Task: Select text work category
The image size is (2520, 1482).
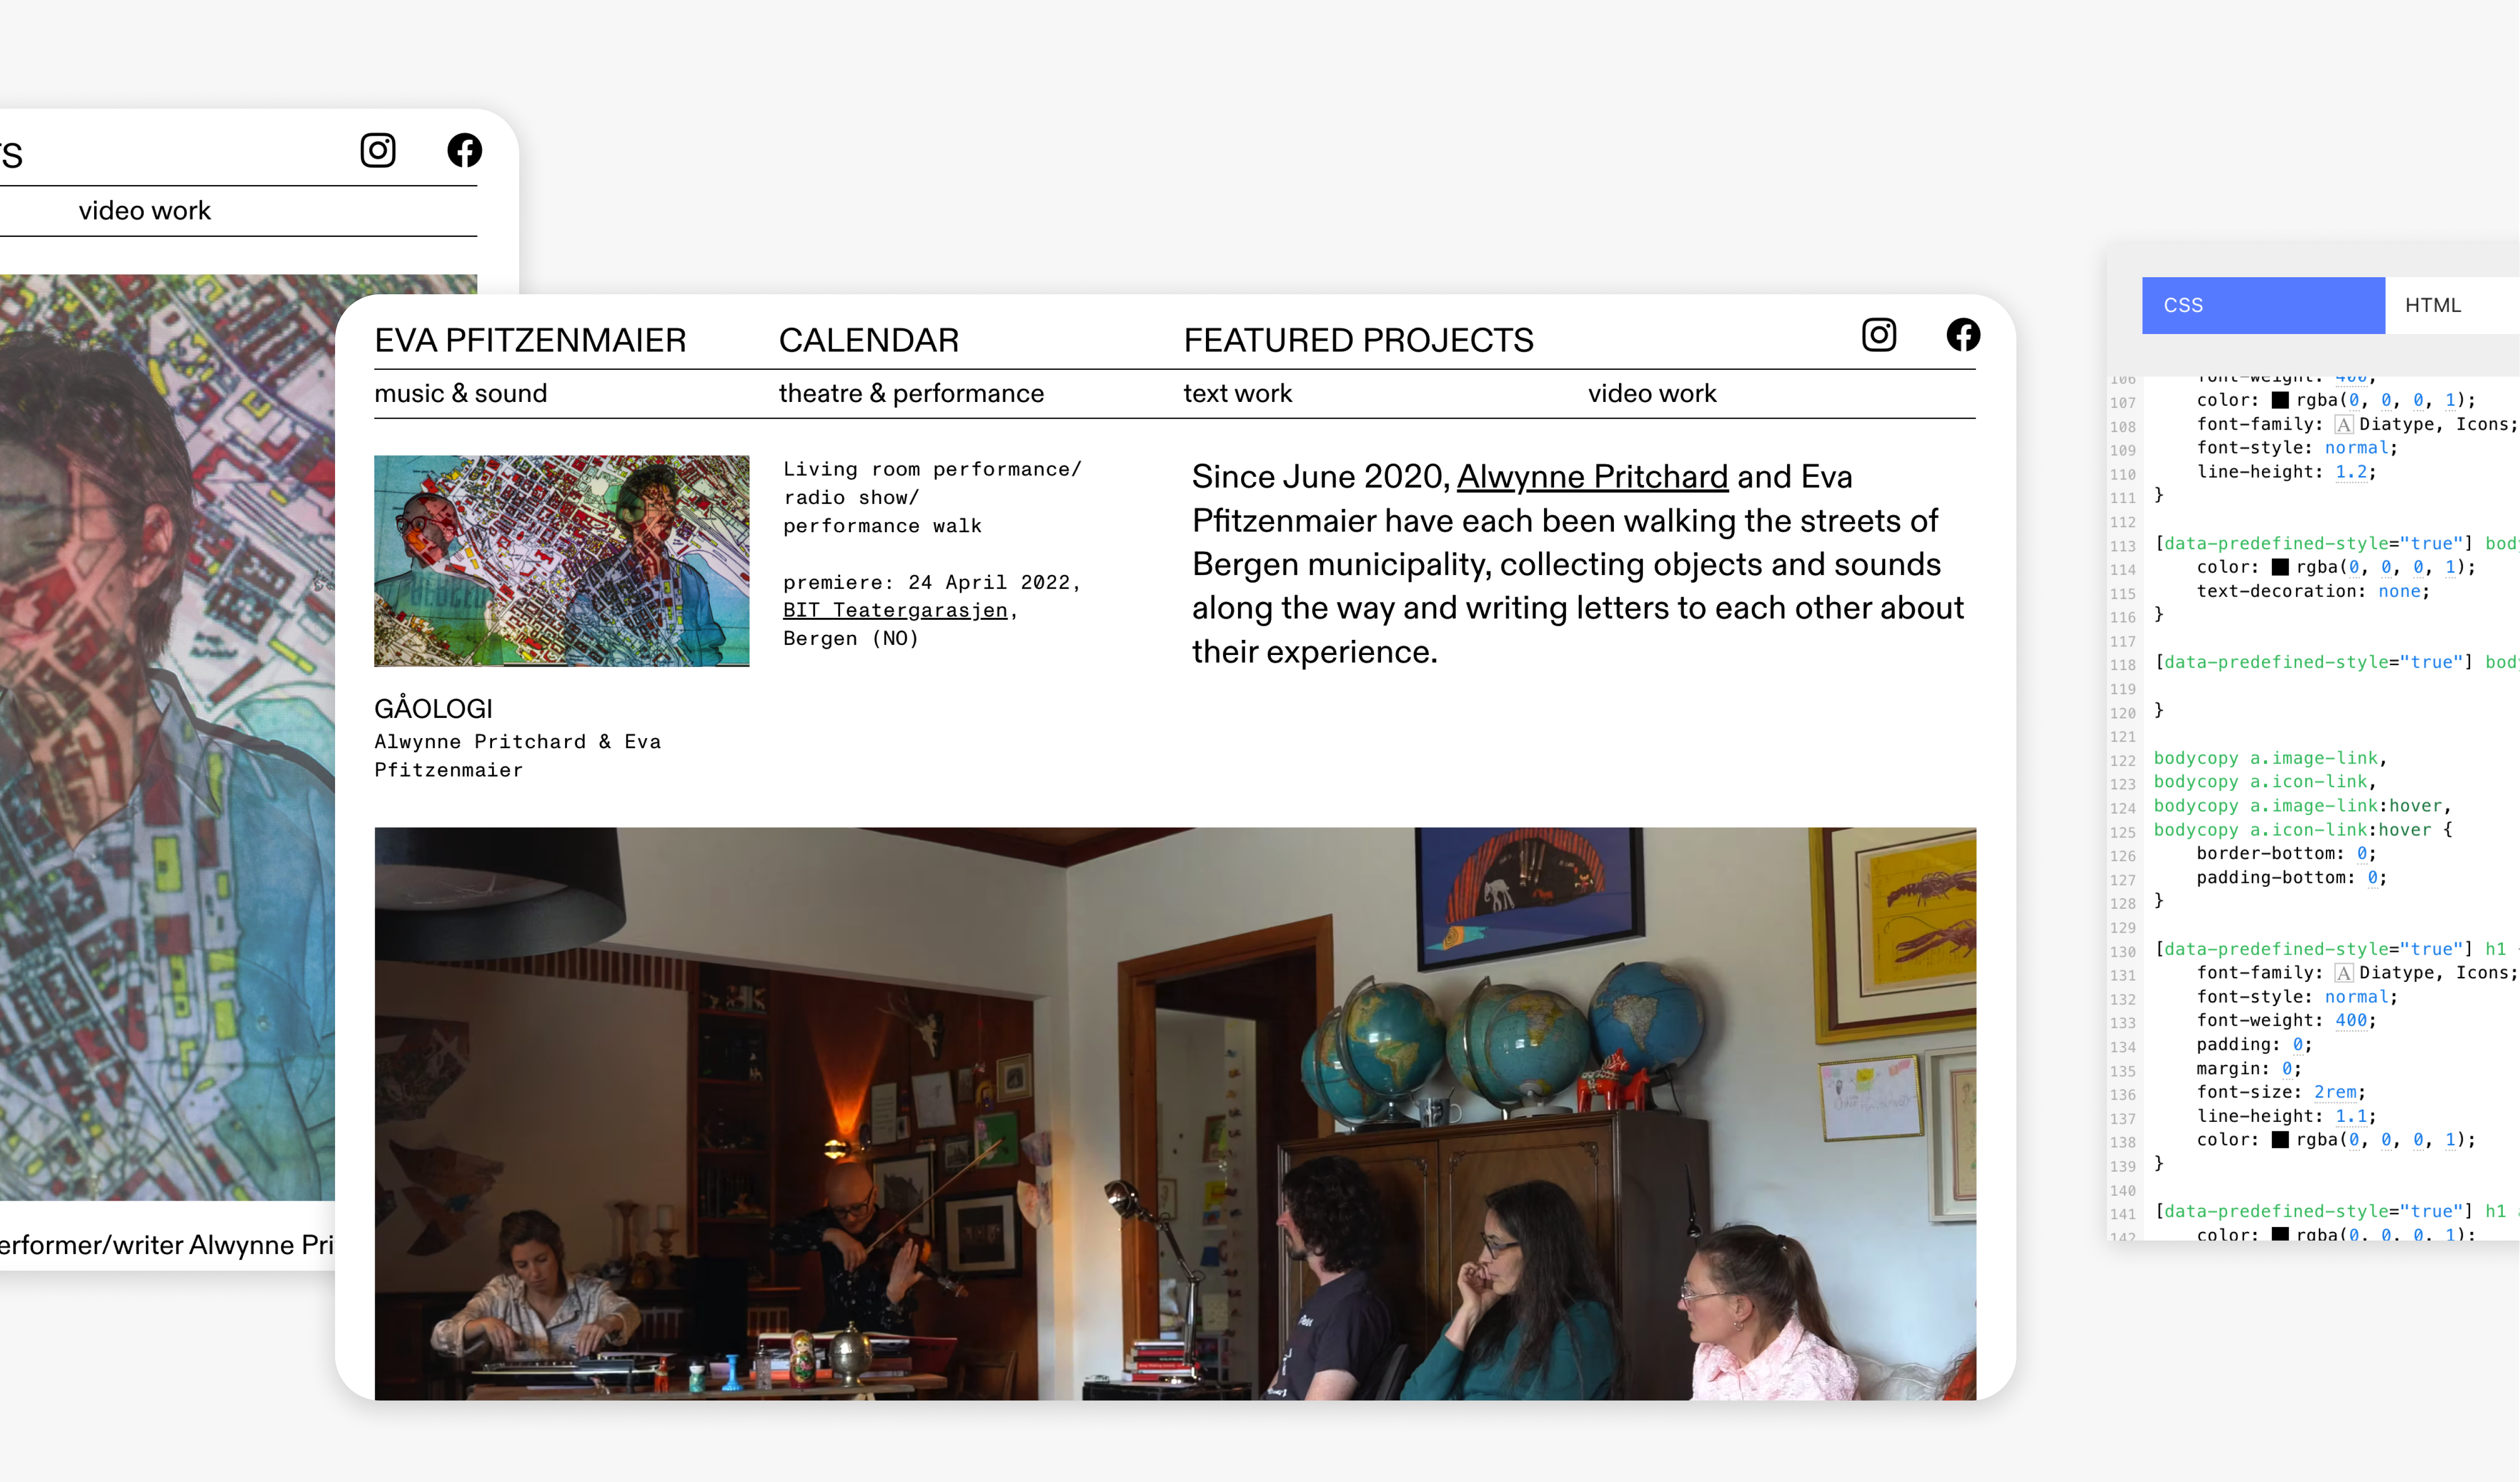Action: coord(1237,393)
